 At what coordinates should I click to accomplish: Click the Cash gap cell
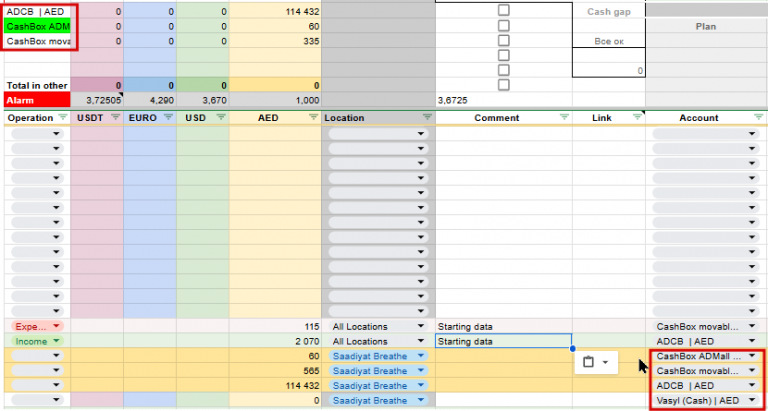pyautogui.click(x=609, y=12)
